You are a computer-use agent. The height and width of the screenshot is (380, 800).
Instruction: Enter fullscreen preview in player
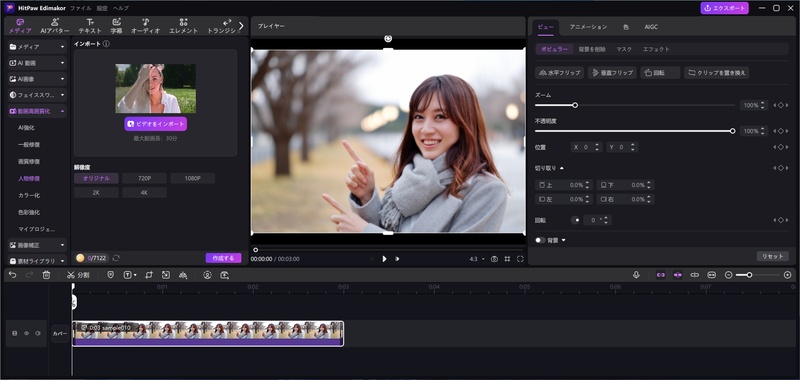coord(520,259)
